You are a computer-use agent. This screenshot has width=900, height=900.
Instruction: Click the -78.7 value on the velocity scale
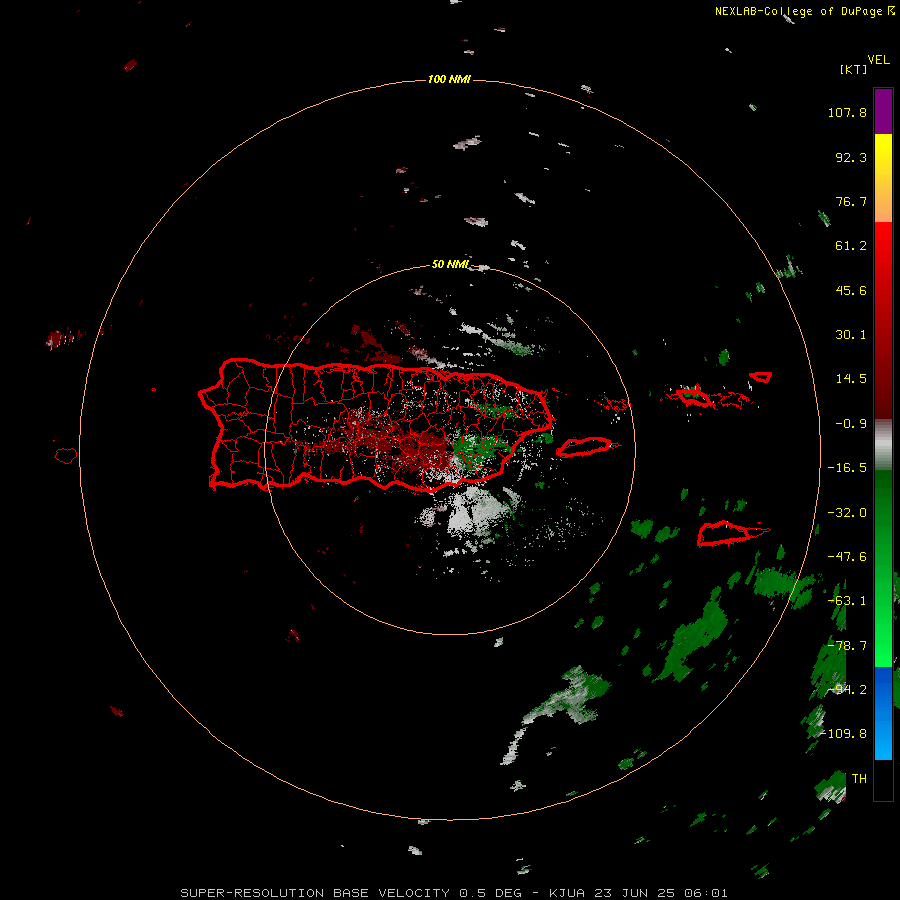tap(847, 646)
